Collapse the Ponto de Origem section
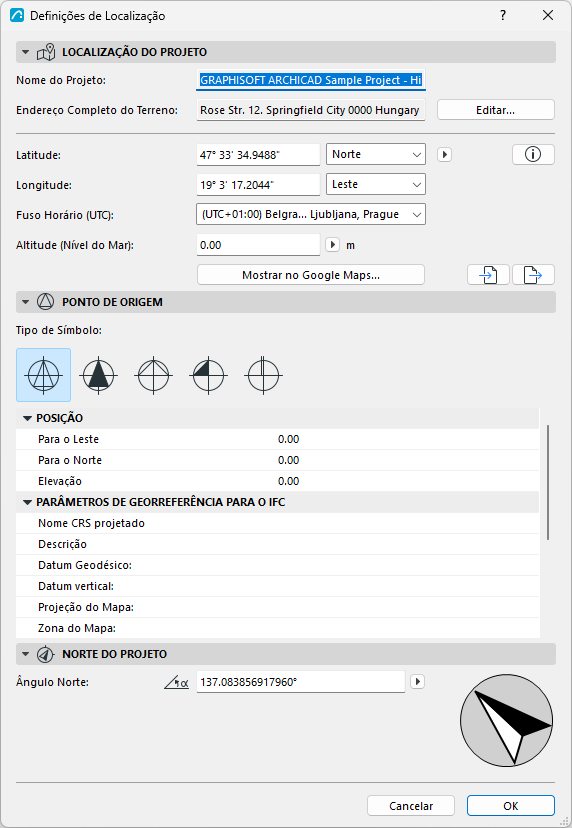 [25, 302]
